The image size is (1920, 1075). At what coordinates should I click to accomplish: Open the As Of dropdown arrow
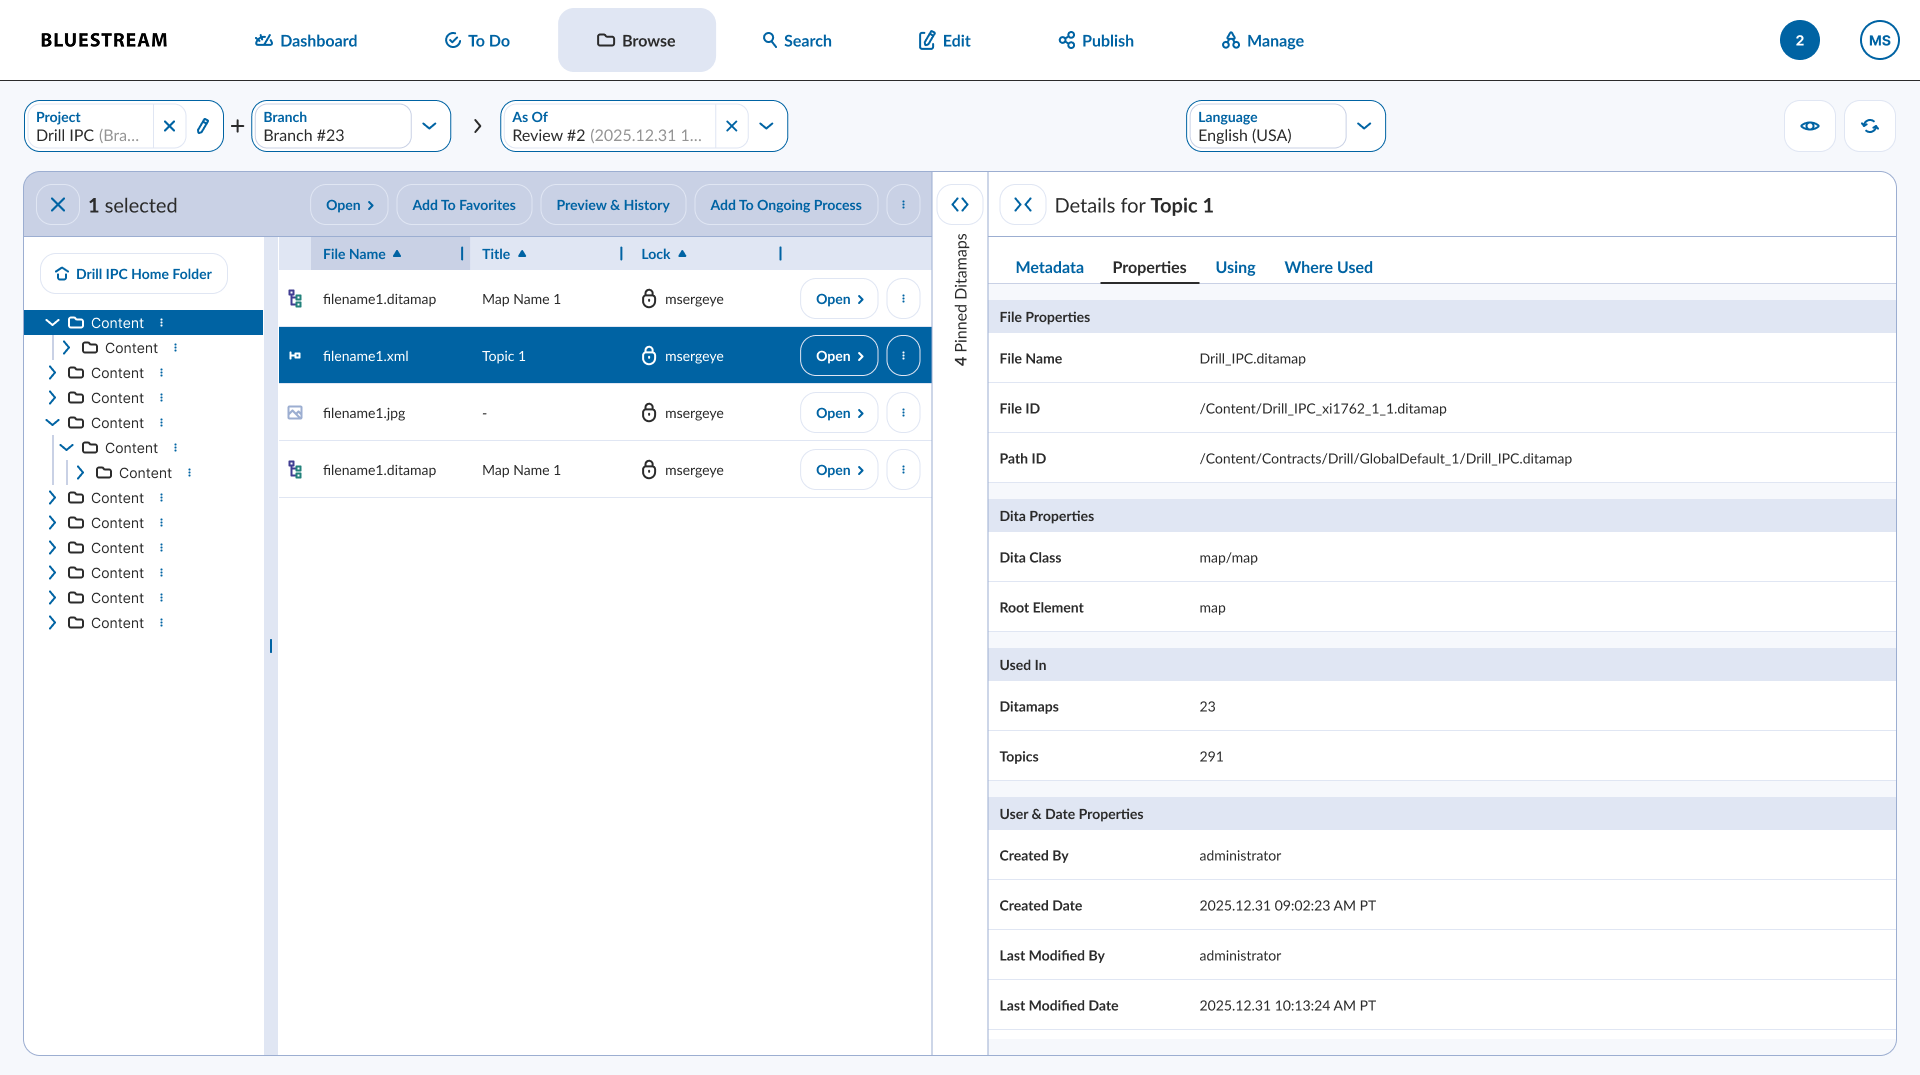[766, 126]
